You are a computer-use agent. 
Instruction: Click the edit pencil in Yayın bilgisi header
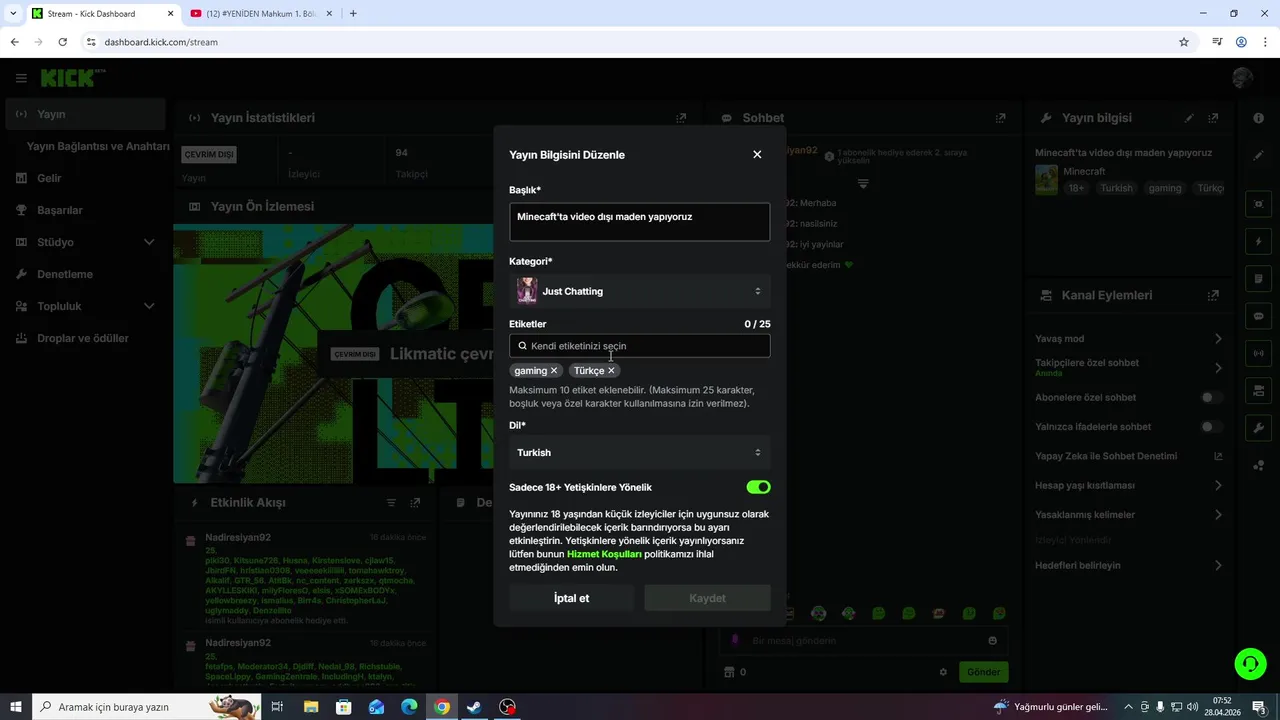[1189, 118]
